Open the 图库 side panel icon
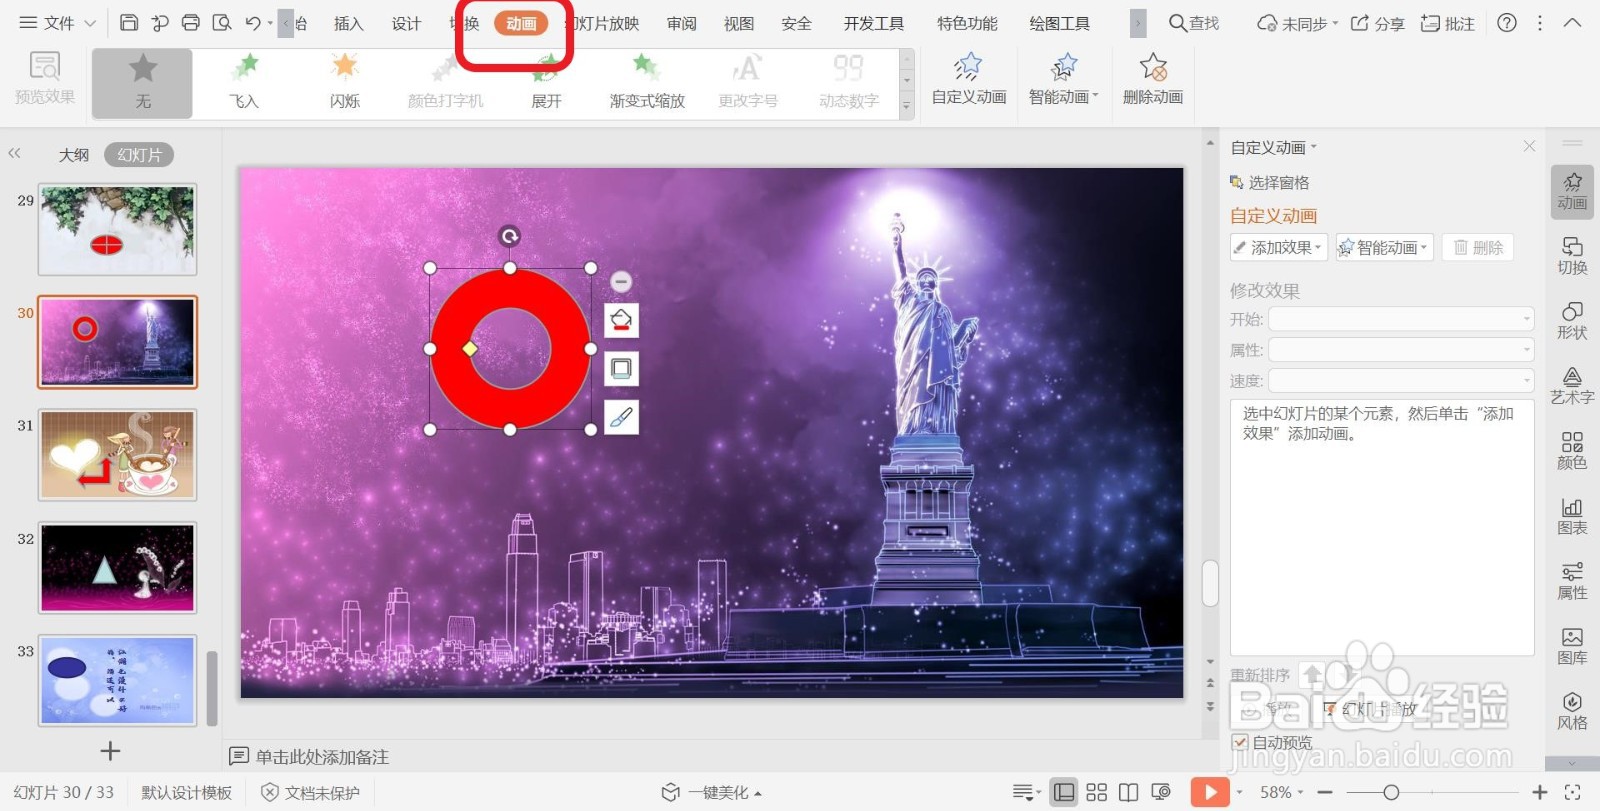Viewport: 1600px width, 811px height. [x=1572, y=646]
